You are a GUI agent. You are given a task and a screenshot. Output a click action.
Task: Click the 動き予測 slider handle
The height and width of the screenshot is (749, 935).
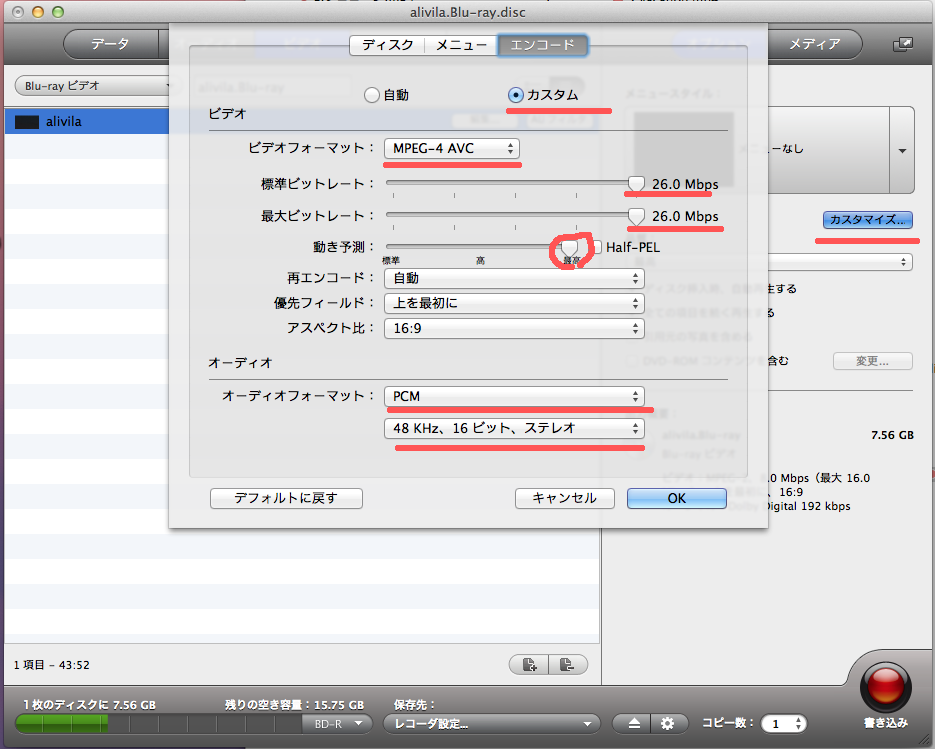[x=569, y=247]
